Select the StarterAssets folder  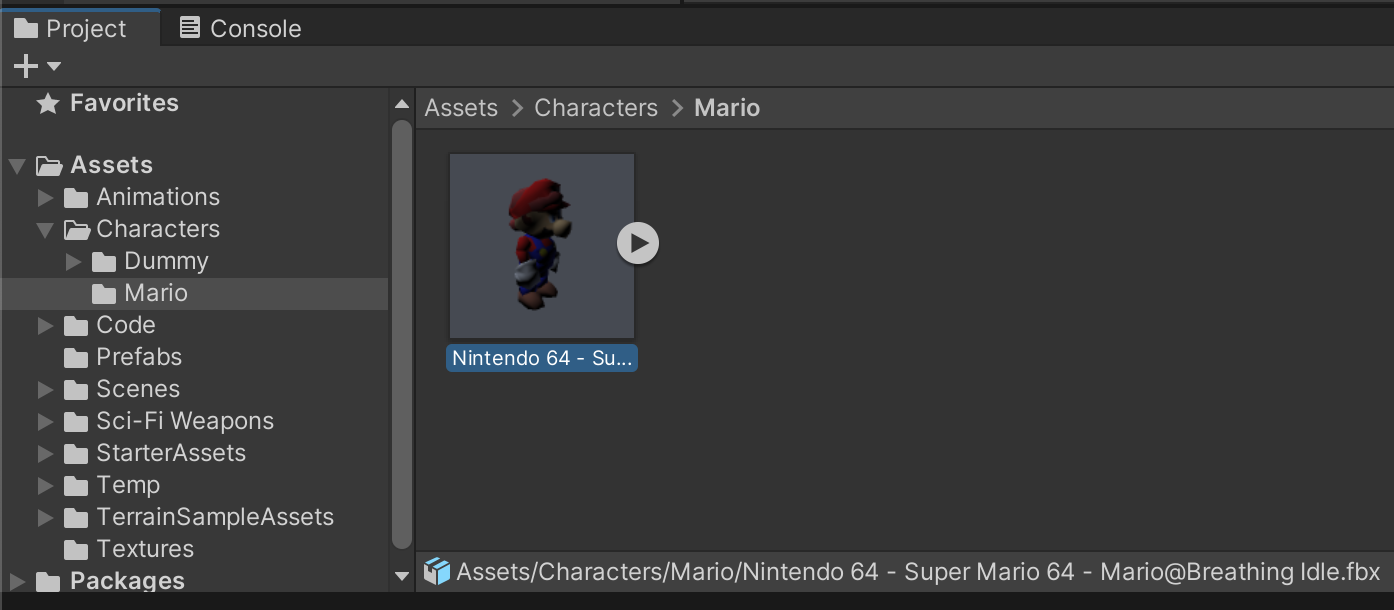(x=170, y=453)
